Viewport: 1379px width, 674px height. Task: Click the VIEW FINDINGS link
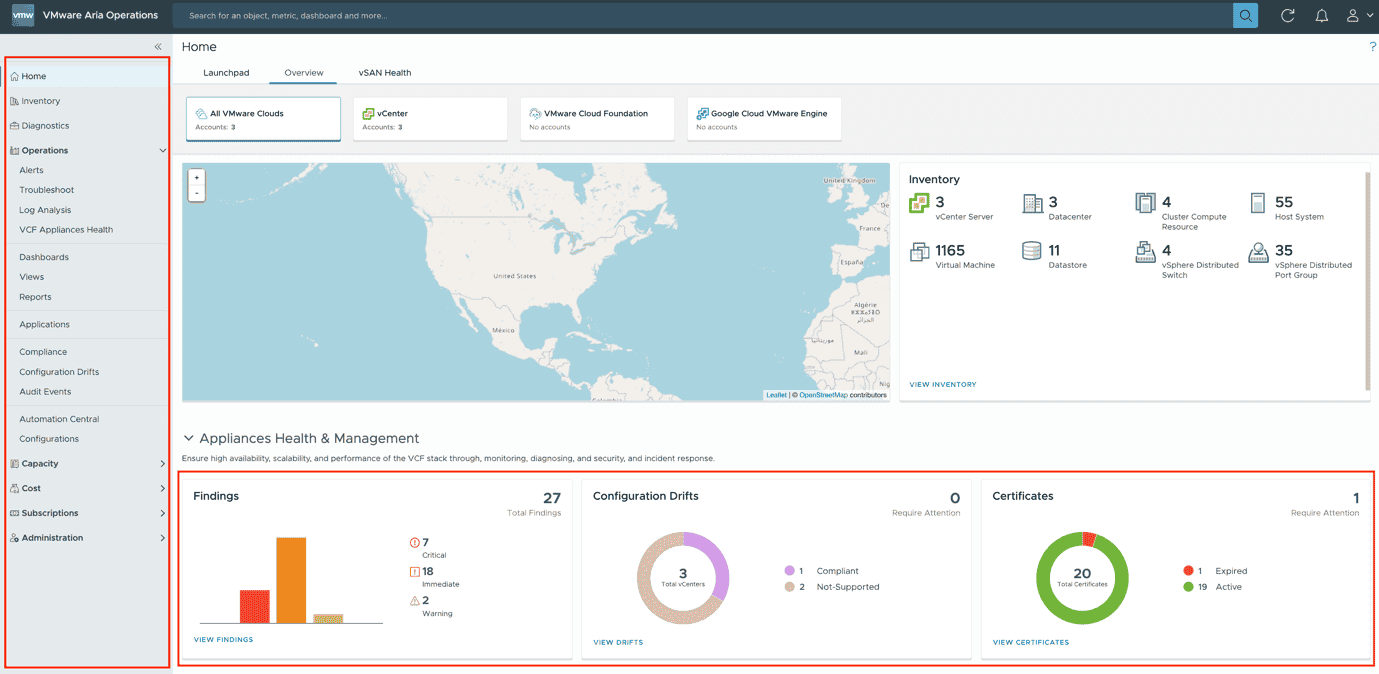(x=223, y=638)
